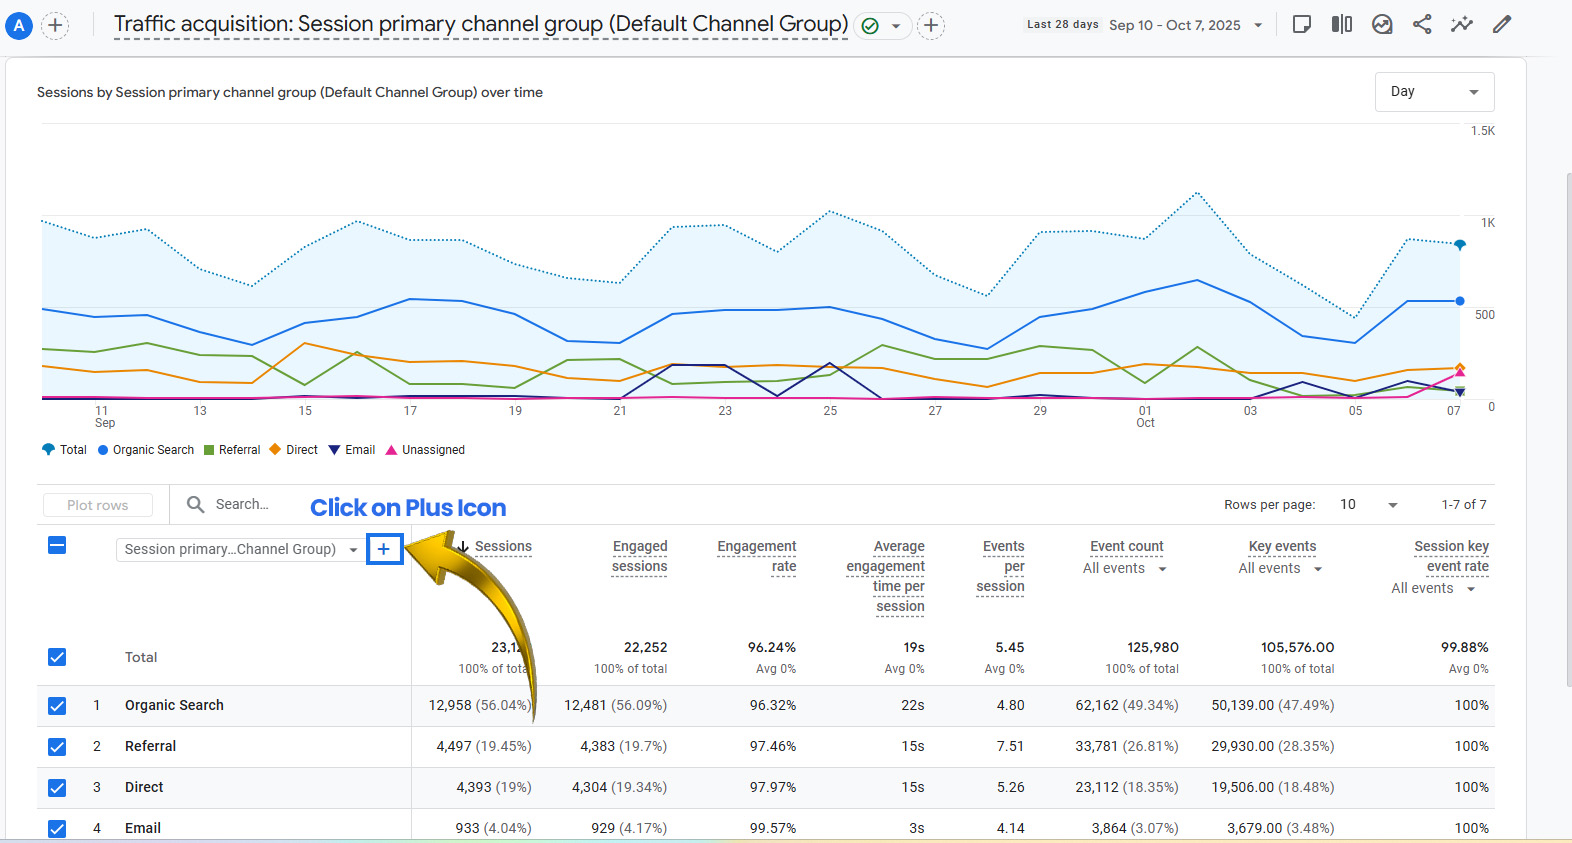This screenshot has height=843, width=1572.
Task: Click the annotation note icon in the toolbar
Action: 1302,24
